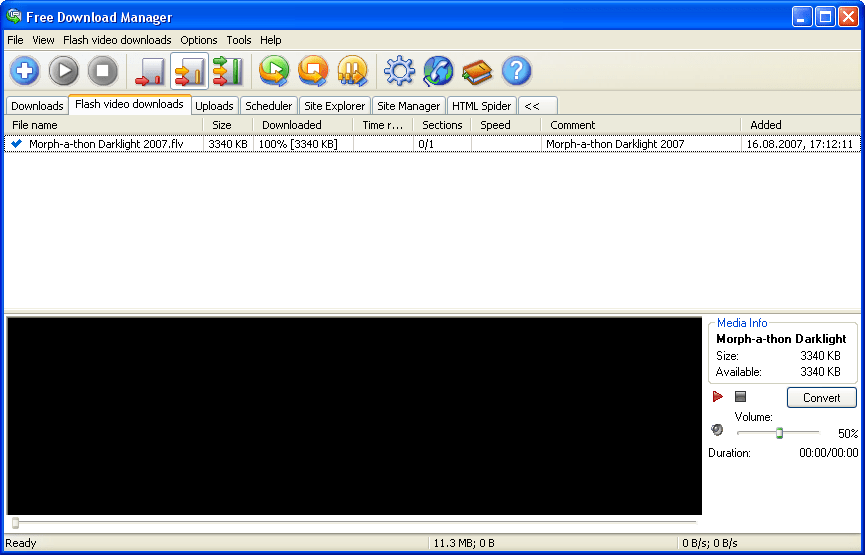Open the Site Explorer tab
Screen dimensions: 865x555
[x=335, y=106]
